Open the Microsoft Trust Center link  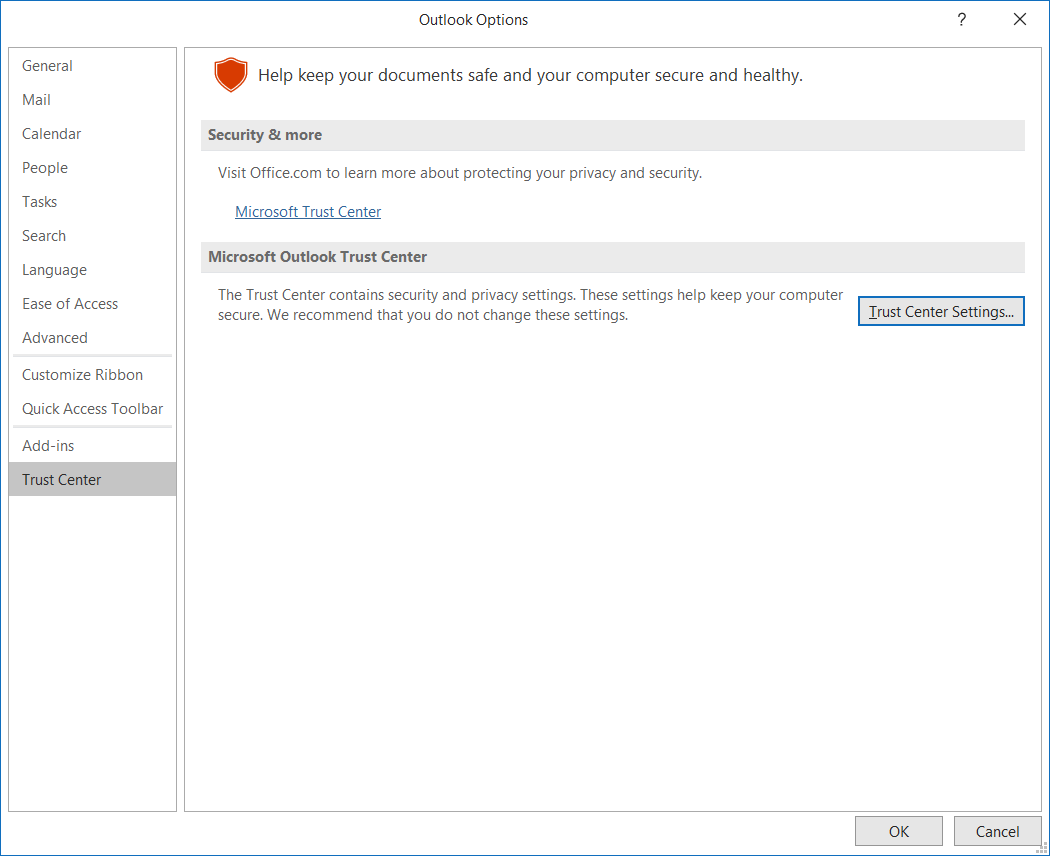(308, 212)
